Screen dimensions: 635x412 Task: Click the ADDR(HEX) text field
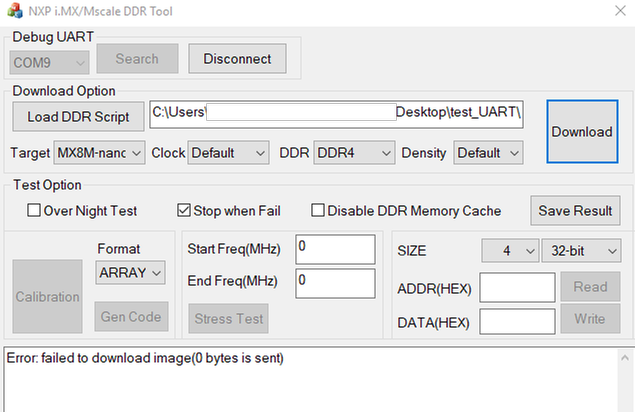(x=517, y=288)
